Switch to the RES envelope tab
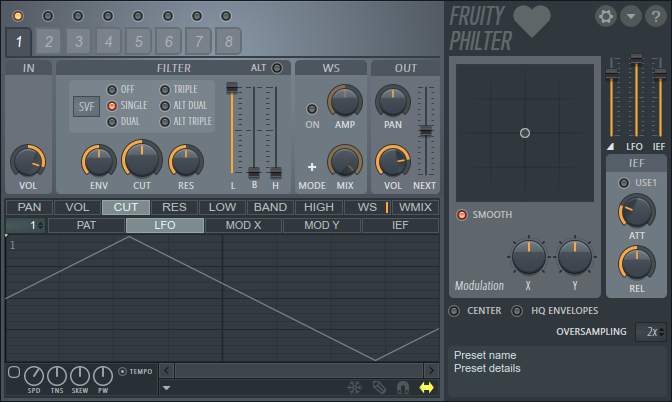This screenshot has width=672, height=402. pos(175,207)
